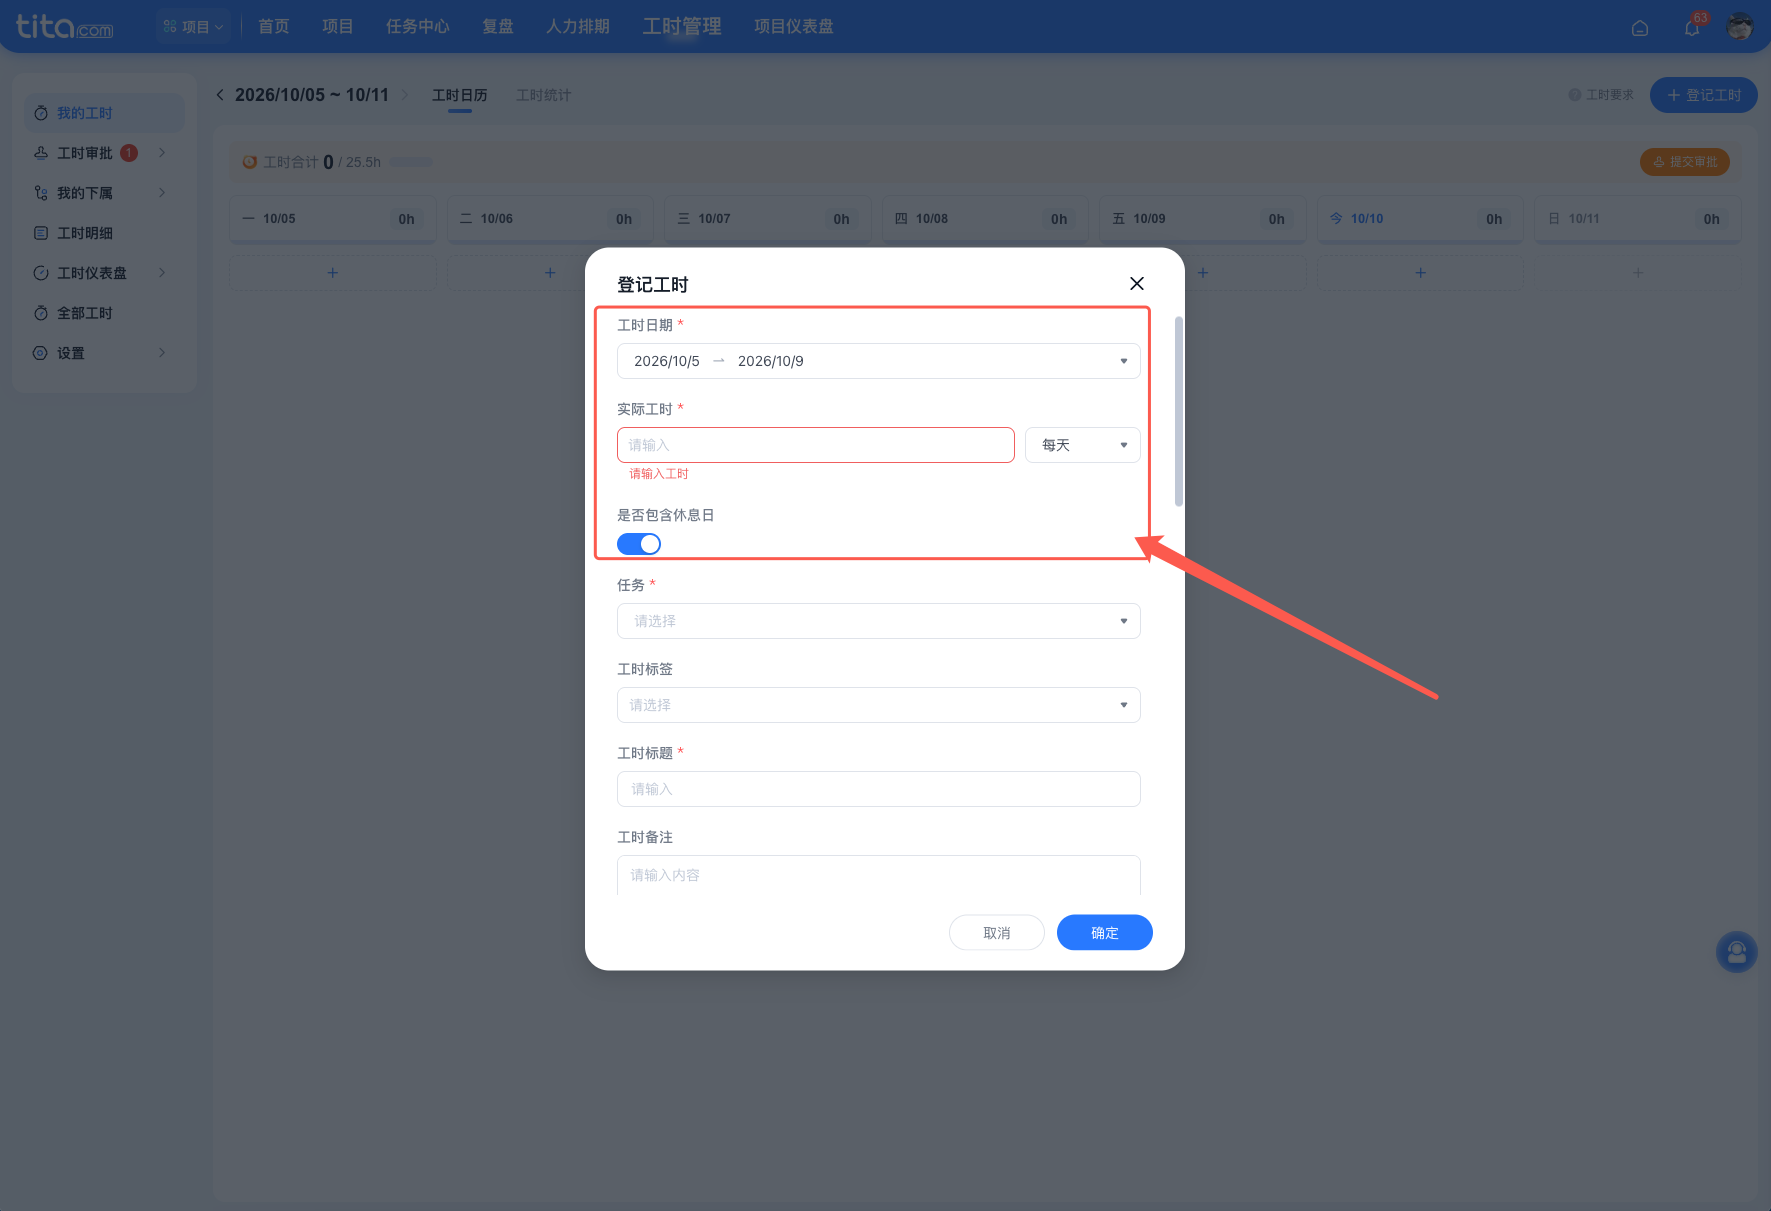Toggle the 是否包含休息日 switch
This screenshot has width=1771, height=1211.
point(639,544)
